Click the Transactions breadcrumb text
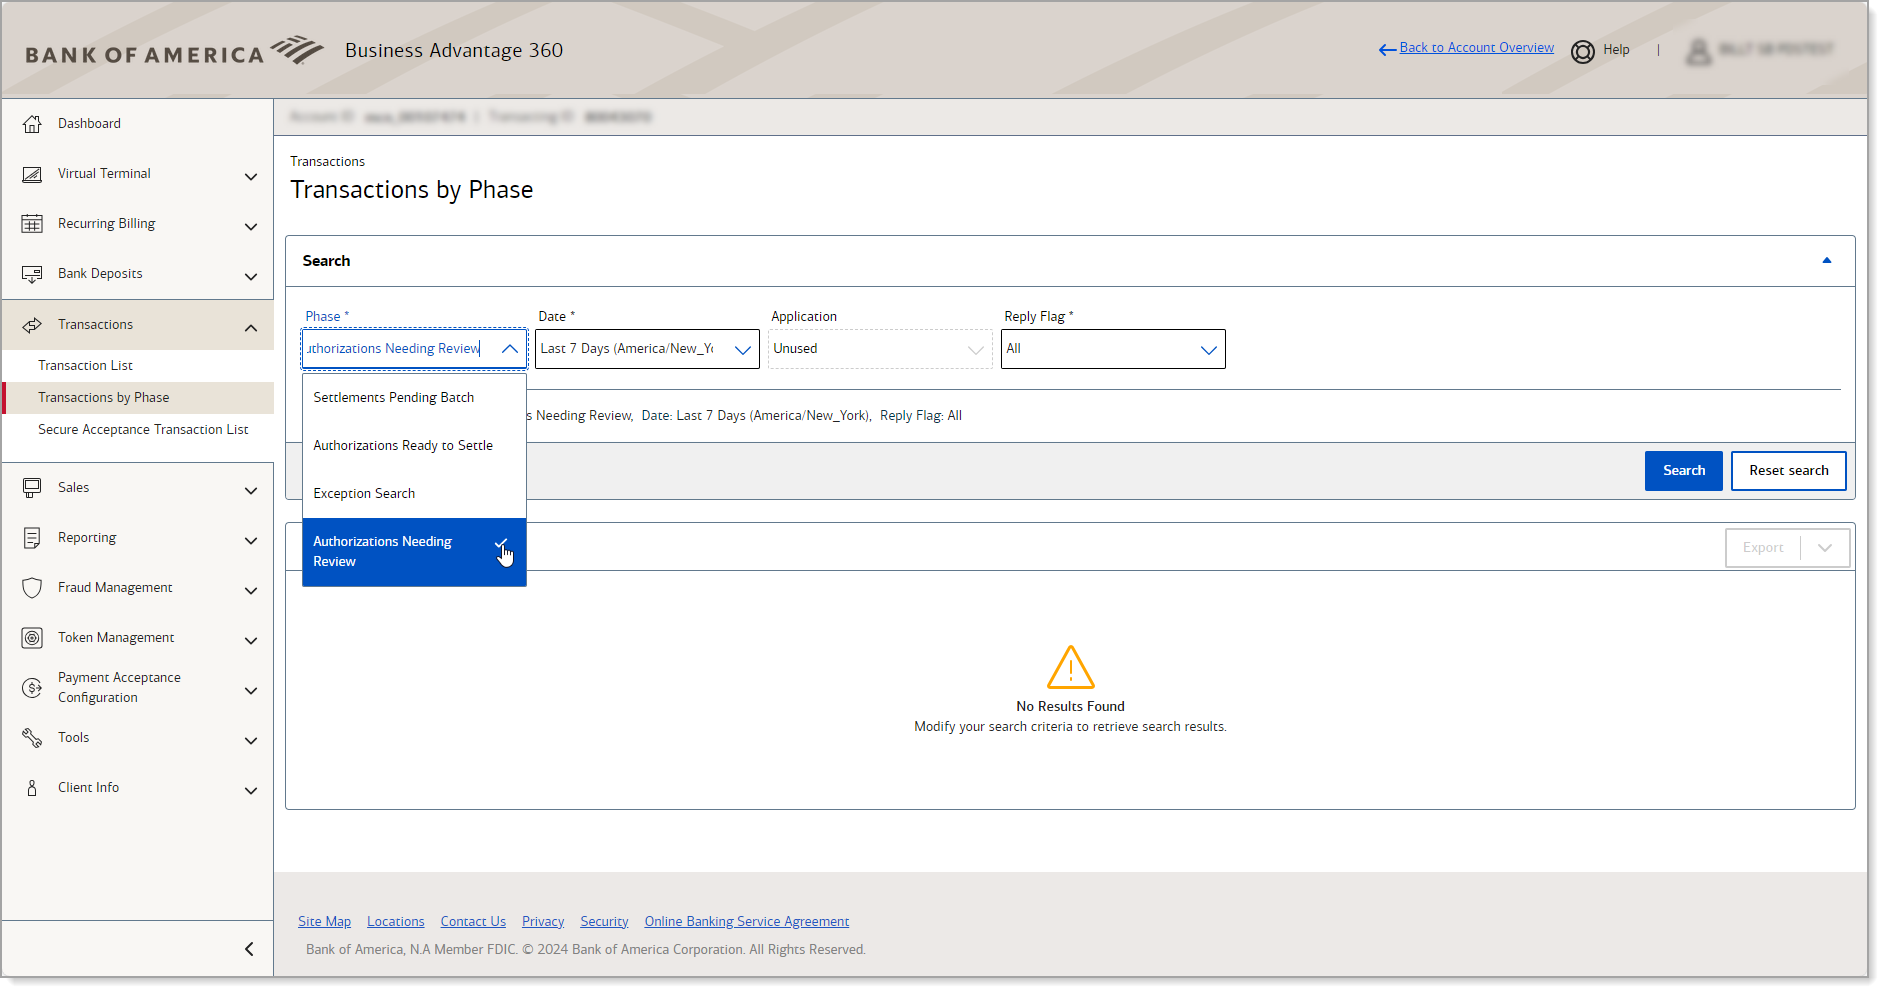 coord(327,162)
